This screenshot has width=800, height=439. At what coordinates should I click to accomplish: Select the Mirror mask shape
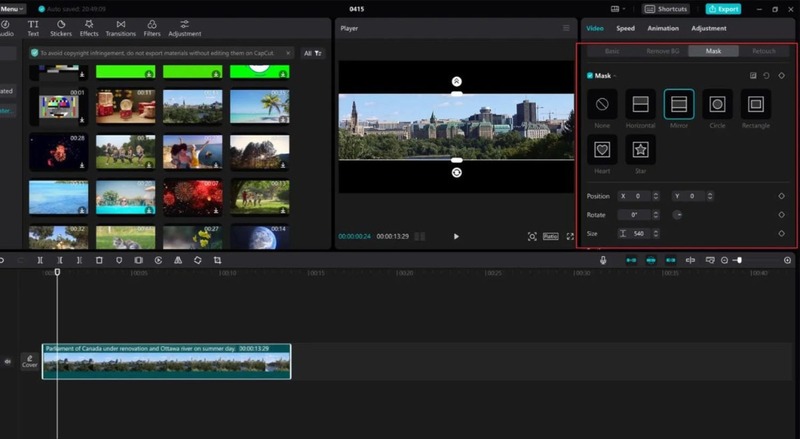point(679,104)
